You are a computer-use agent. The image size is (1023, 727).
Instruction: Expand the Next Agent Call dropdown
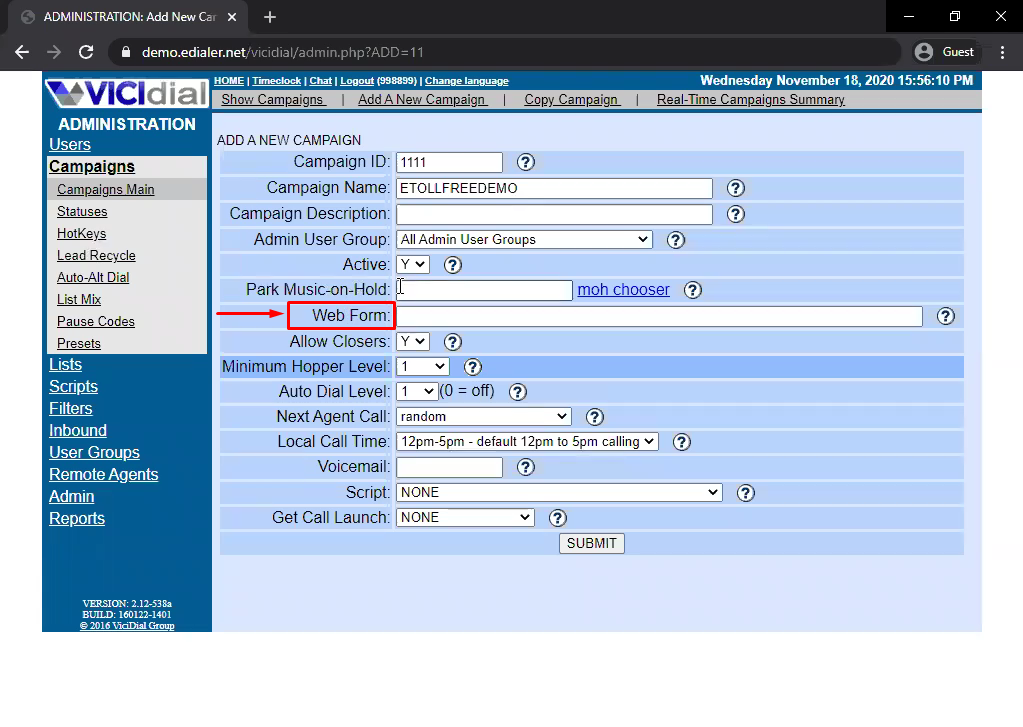[x=483, y=416]
